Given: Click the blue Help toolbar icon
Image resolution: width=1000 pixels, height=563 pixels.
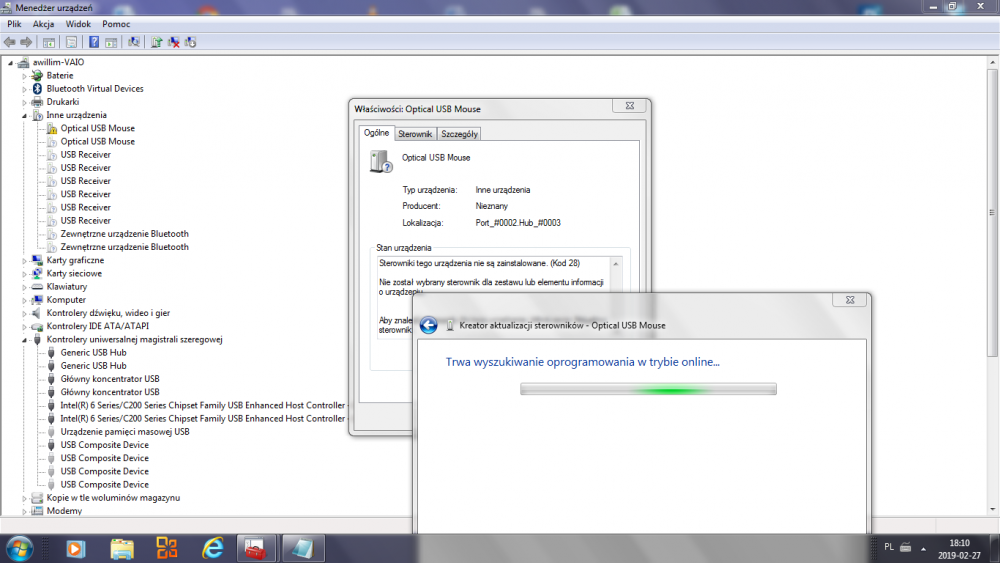Looking at the screenshot, I should (94, 42).
